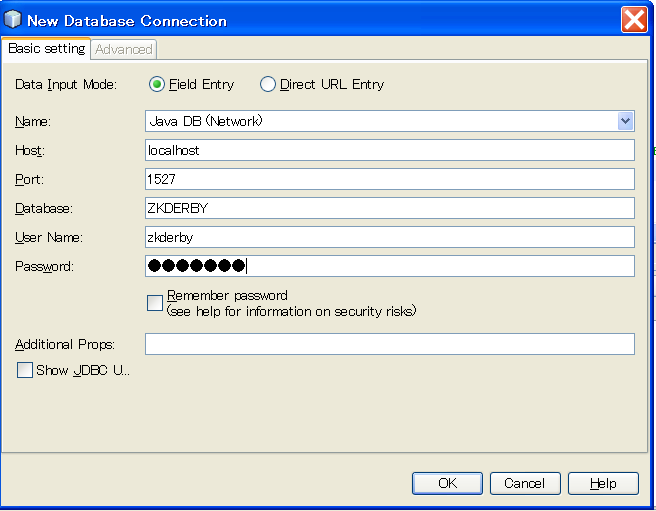Screen dimensions: 656x511
Task: Focus the Host field containing localhost
Action: tap(390, 150)
